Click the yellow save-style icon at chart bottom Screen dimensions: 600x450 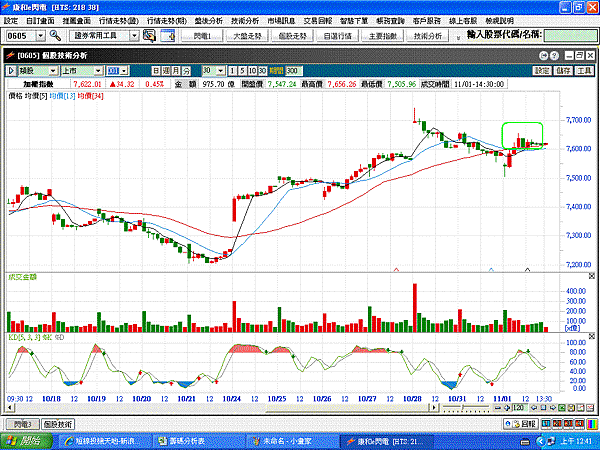click(571, 408)
